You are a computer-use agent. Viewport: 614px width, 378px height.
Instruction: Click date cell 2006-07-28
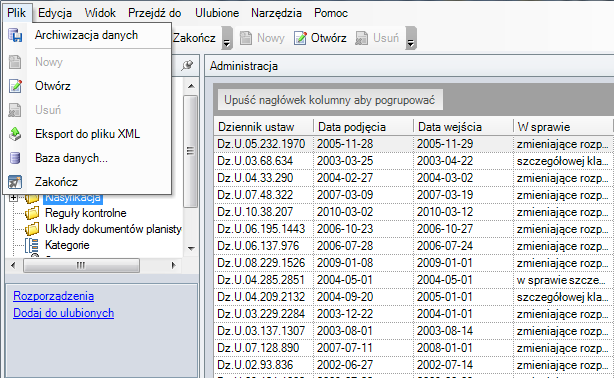click(x=363, y=246)
